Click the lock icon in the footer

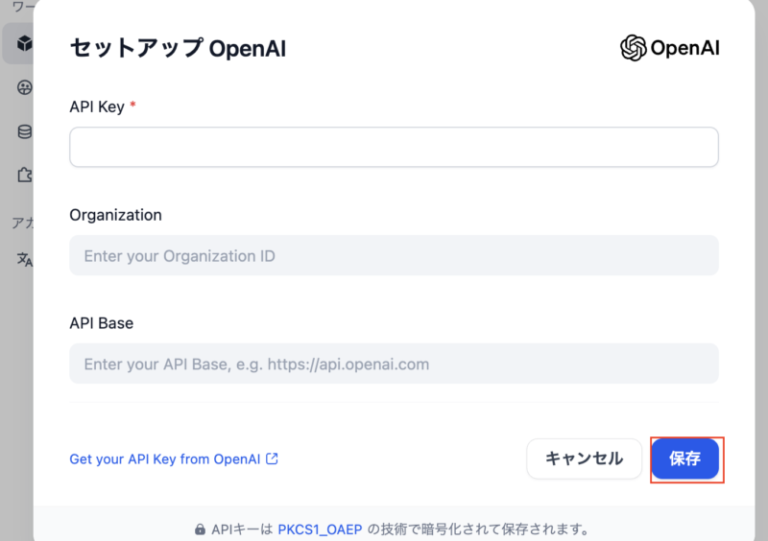click(x=200, y=528)
